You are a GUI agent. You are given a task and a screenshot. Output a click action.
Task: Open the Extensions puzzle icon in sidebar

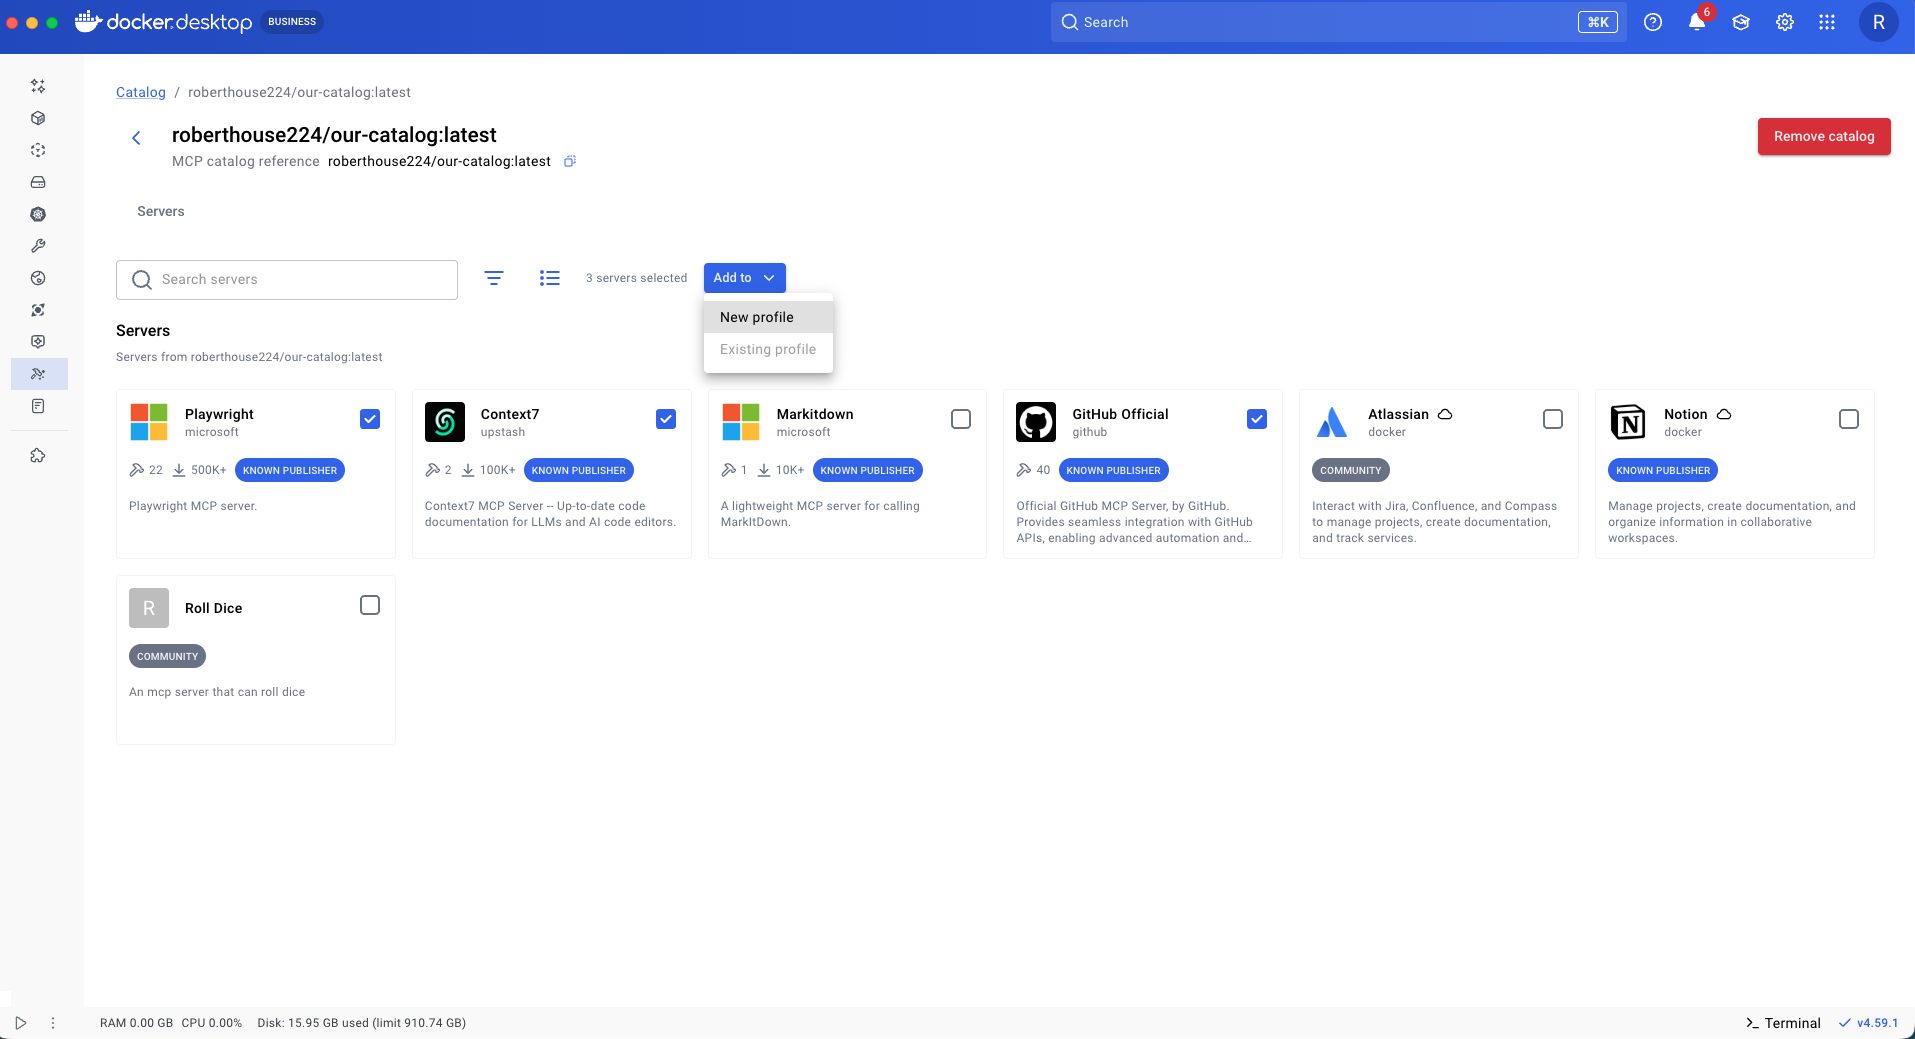coord(38,456)
